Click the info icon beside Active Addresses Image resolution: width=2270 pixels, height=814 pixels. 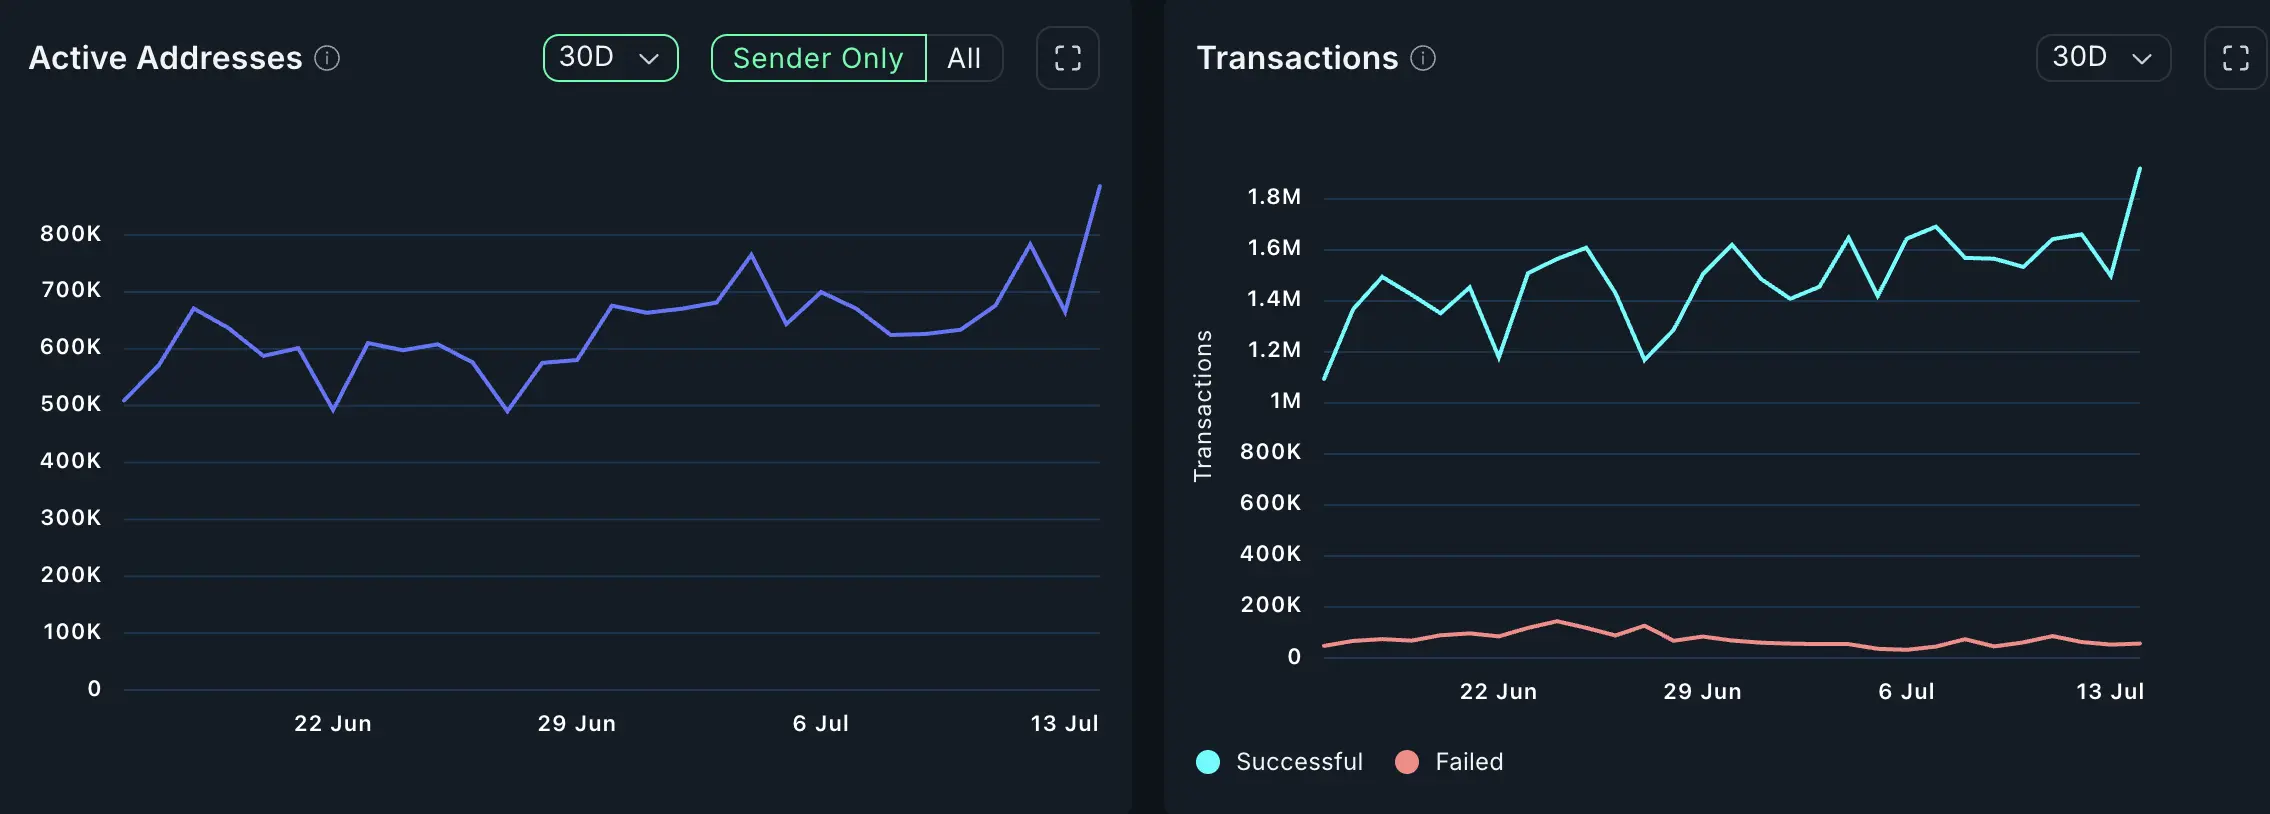327,58
